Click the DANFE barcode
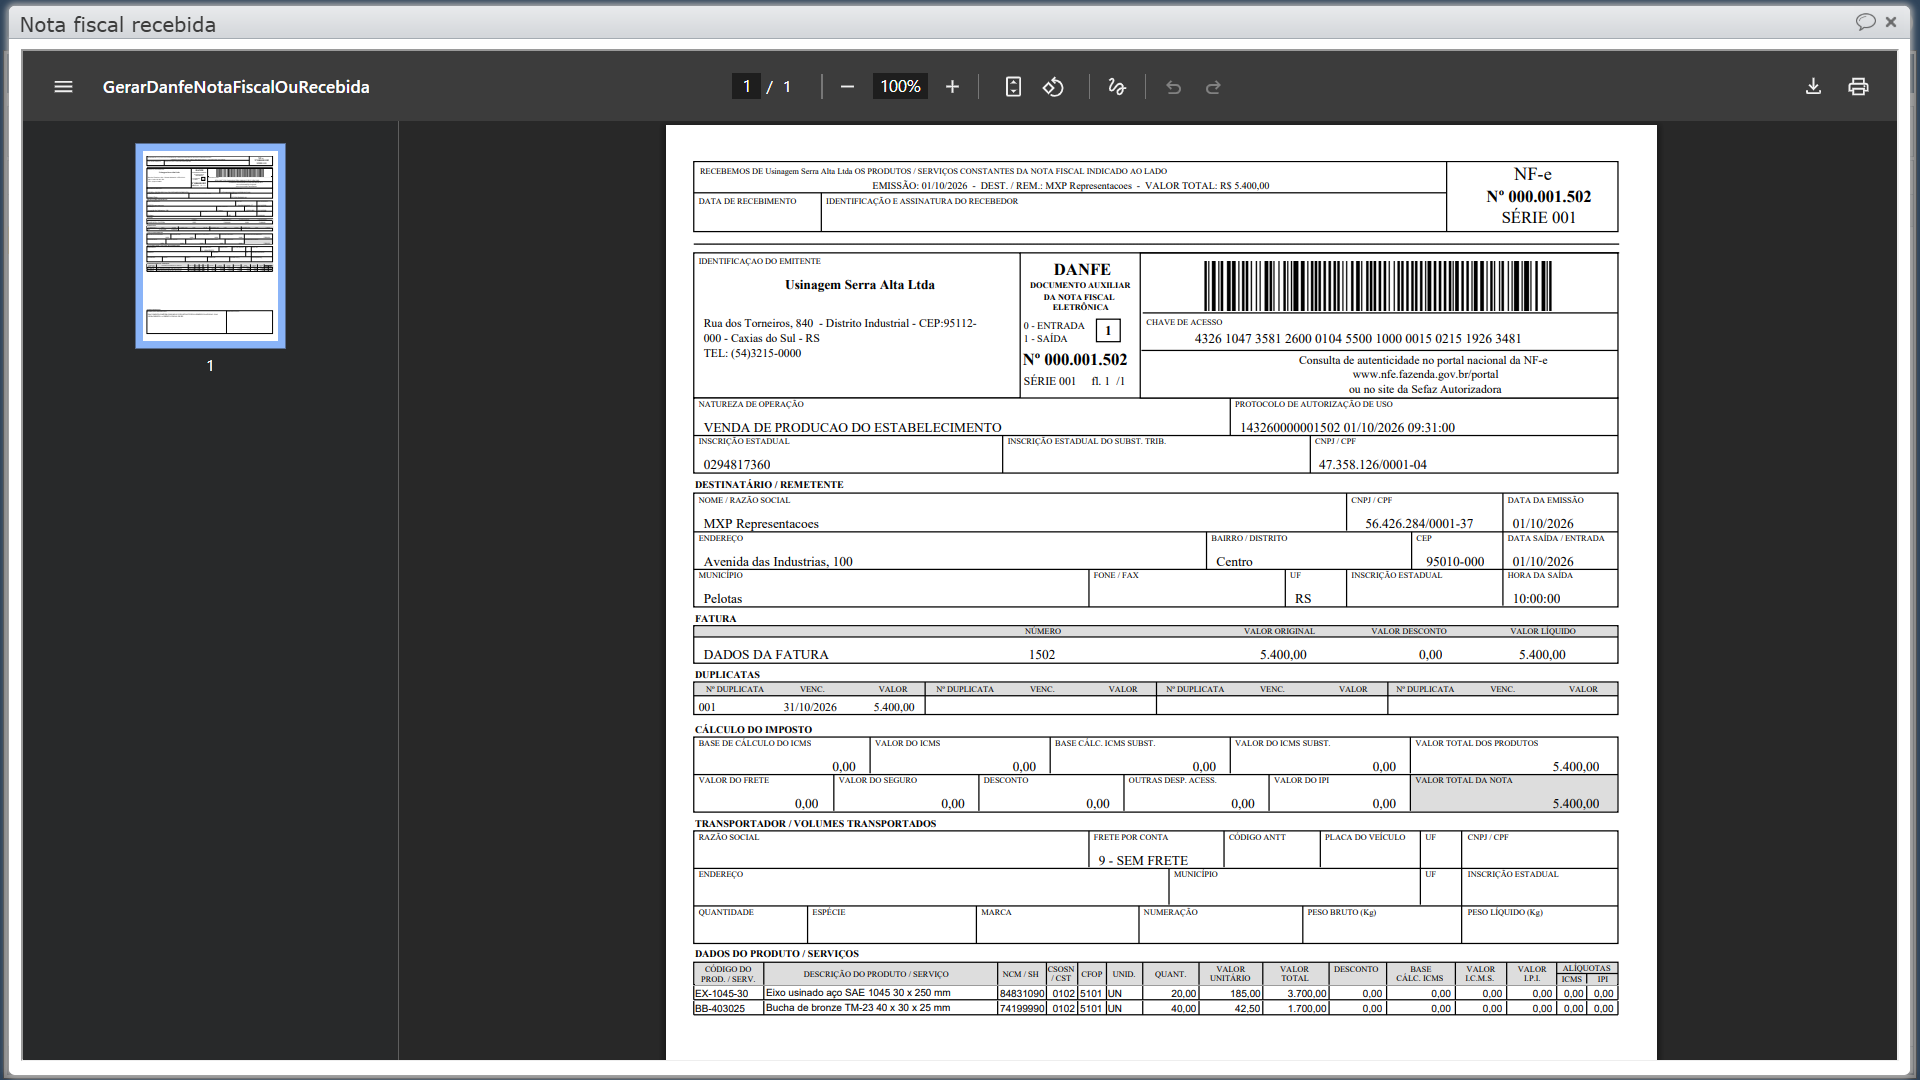The width and height of the screenshot is (1920, 1080). (1378, 286)
